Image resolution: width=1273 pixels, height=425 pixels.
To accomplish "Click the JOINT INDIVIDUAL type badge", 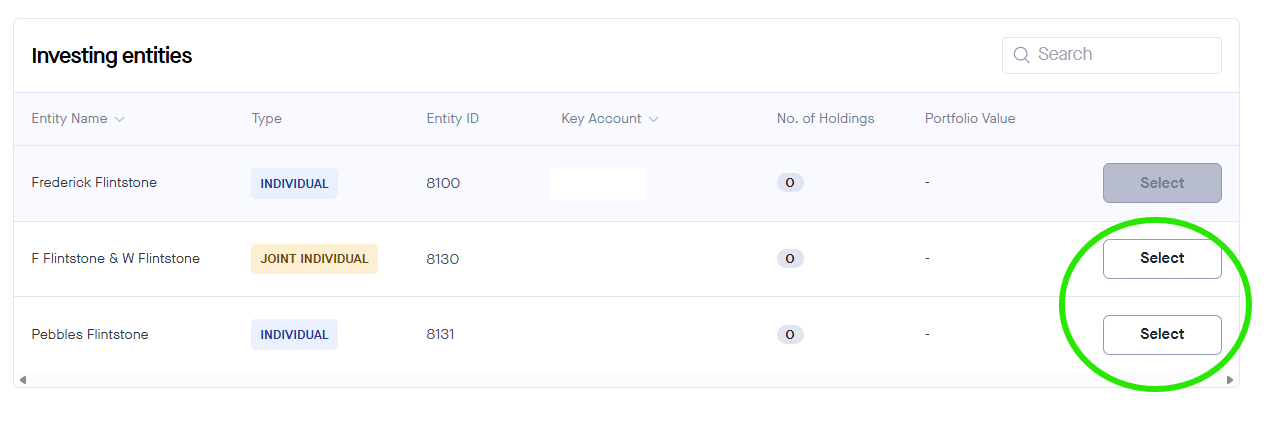I will click(314, 258).
